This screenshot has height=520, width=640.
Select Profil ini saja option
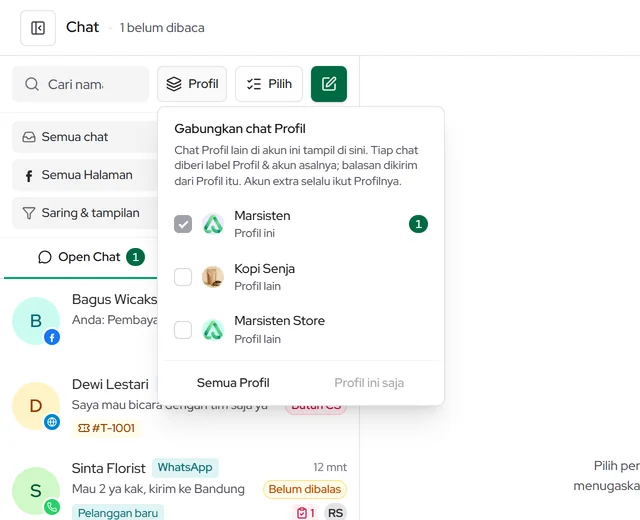(x=369, y=383)
